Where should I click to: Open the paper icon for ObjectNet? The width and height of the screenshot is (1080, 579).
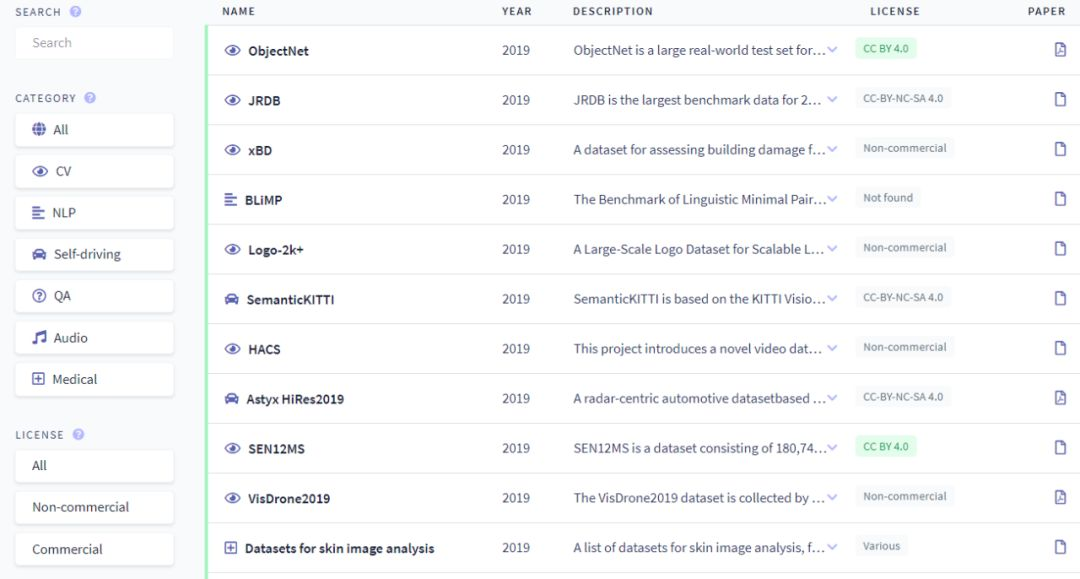point(1060,50)
